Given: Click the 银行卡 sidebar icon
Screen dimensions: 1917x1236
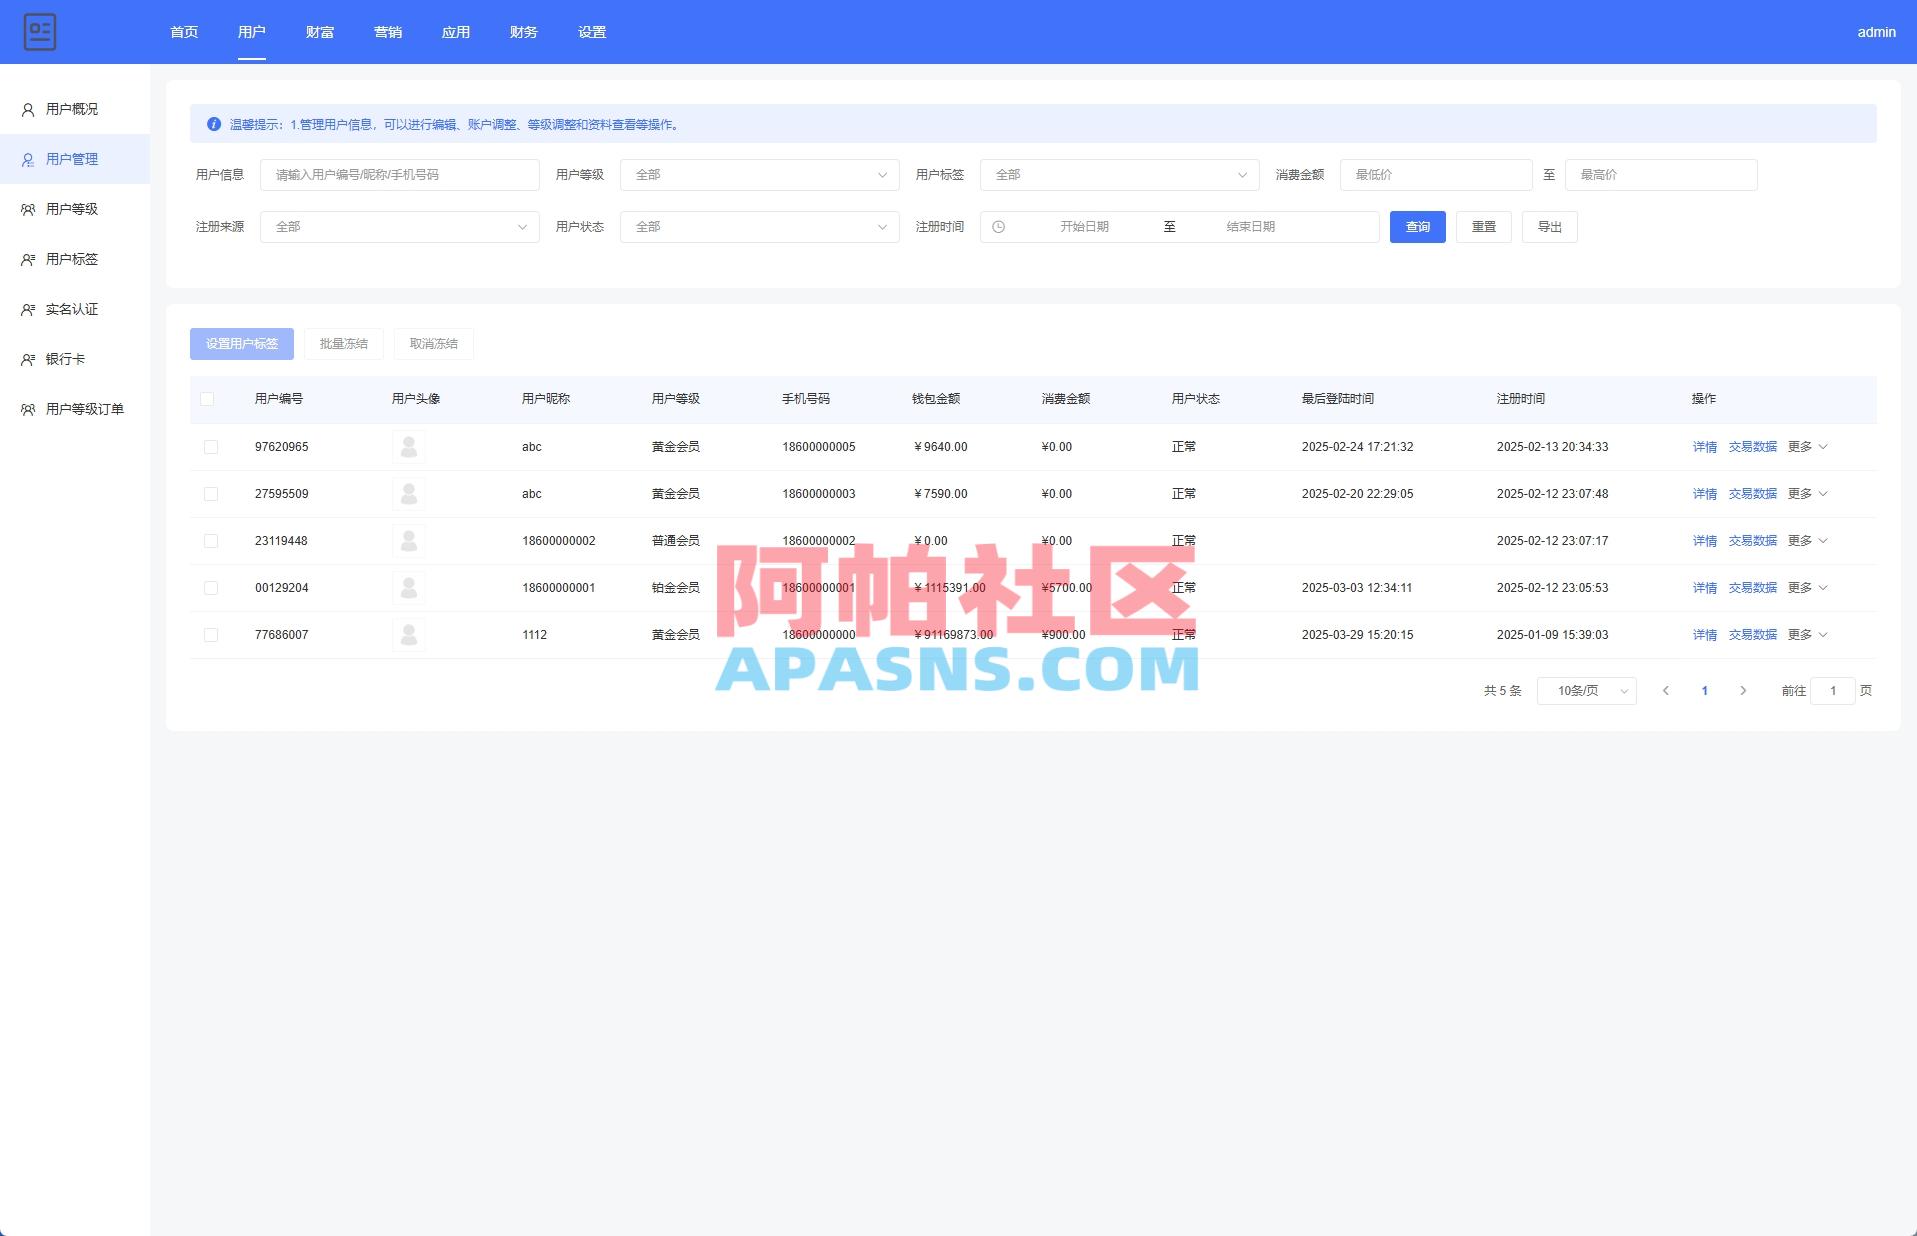Looking at the screenshot, I should coord(27,359).
